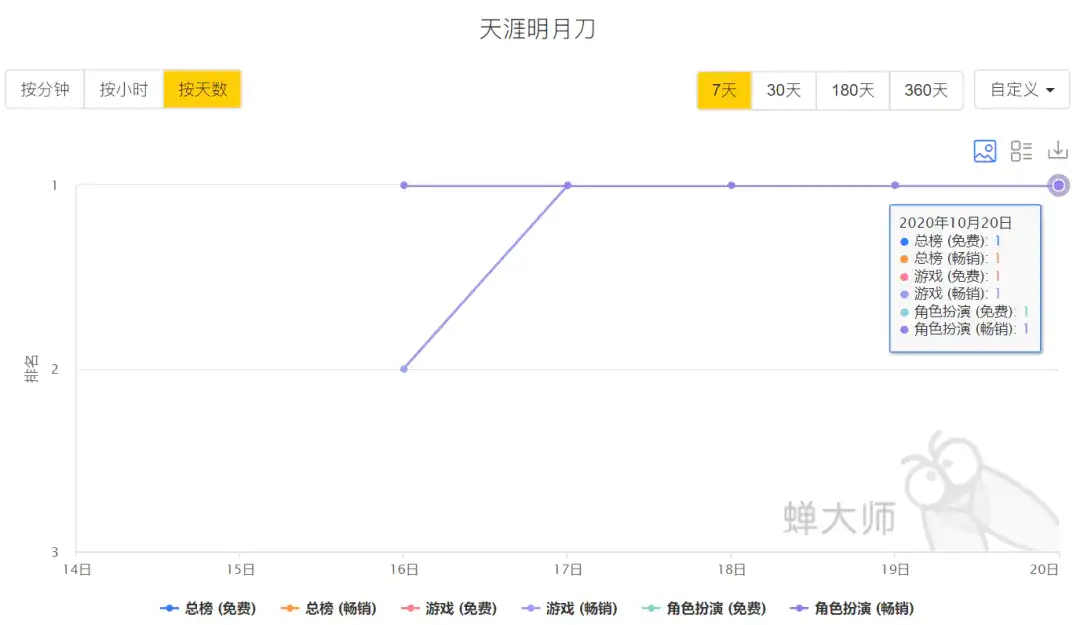Toggle 游戏 (免费) legend series

449,608
